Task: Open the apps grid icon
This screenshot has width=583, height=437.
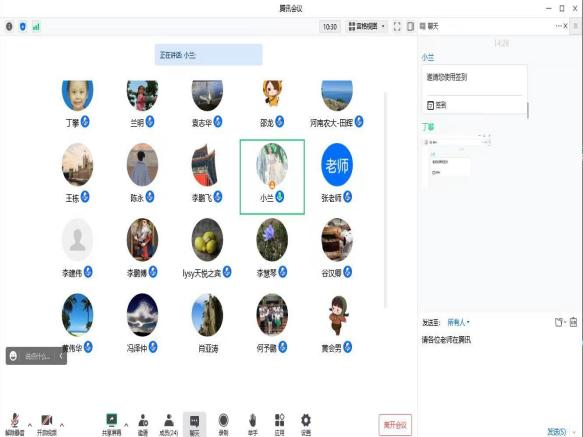Action: [x=279, y=424]
